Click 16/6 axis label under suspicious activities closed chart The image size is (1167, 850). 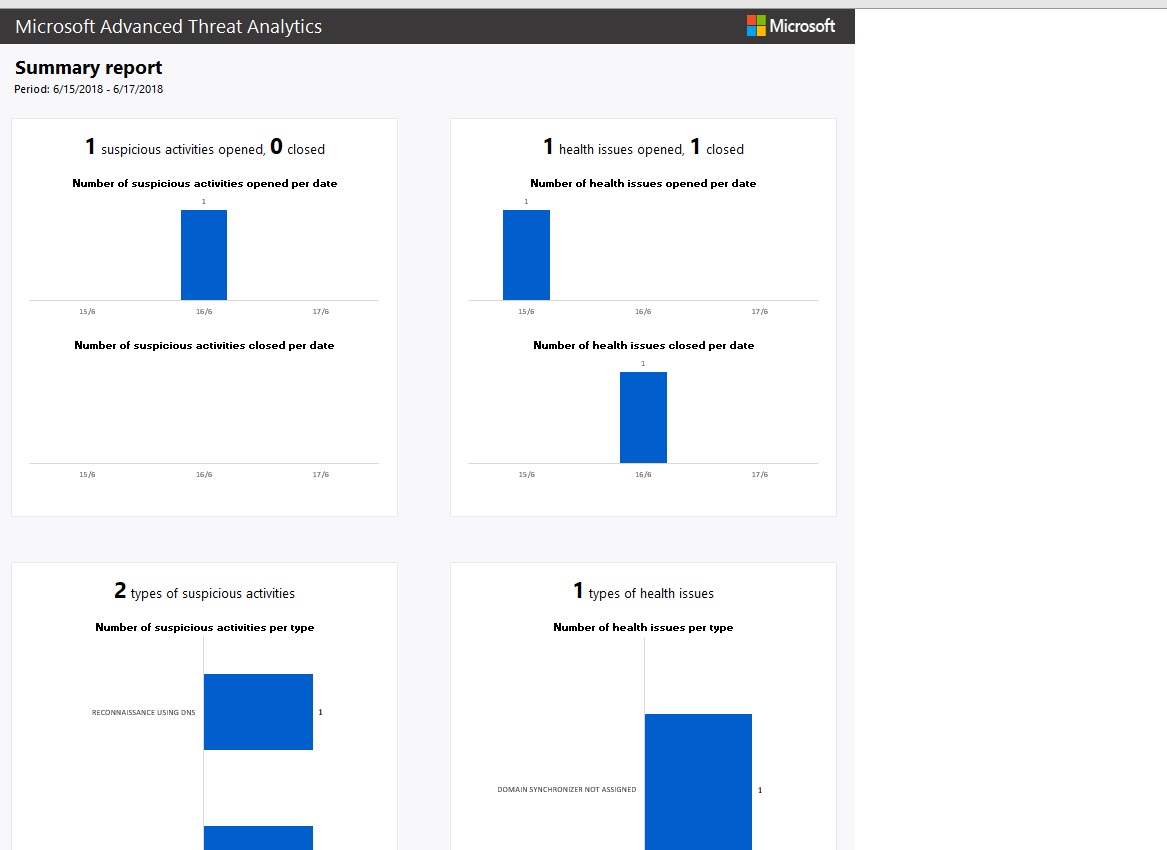pos(204,475)
